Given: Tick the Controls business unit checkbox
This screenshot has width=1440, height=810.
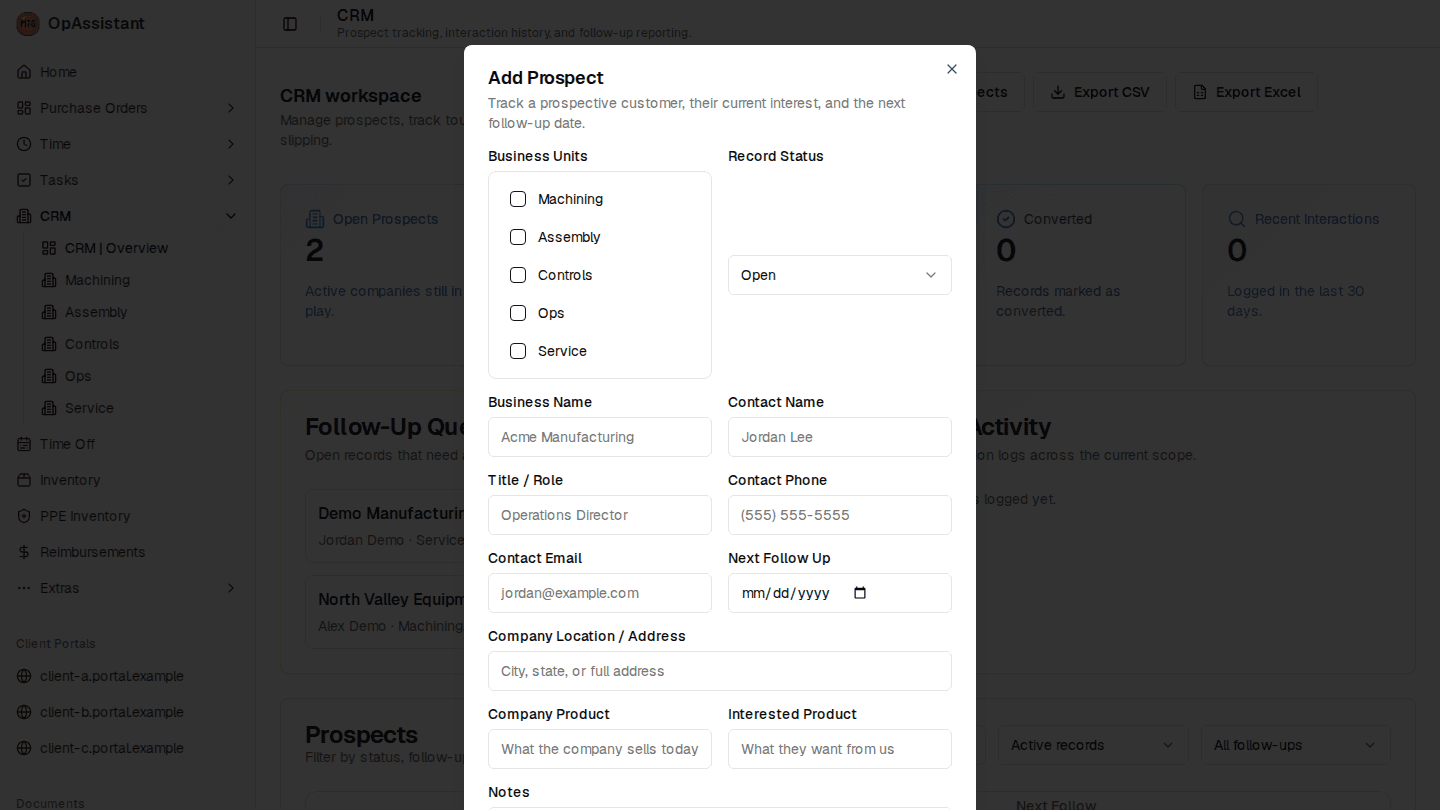Looking at the screenshot, I should pos(518,275).
